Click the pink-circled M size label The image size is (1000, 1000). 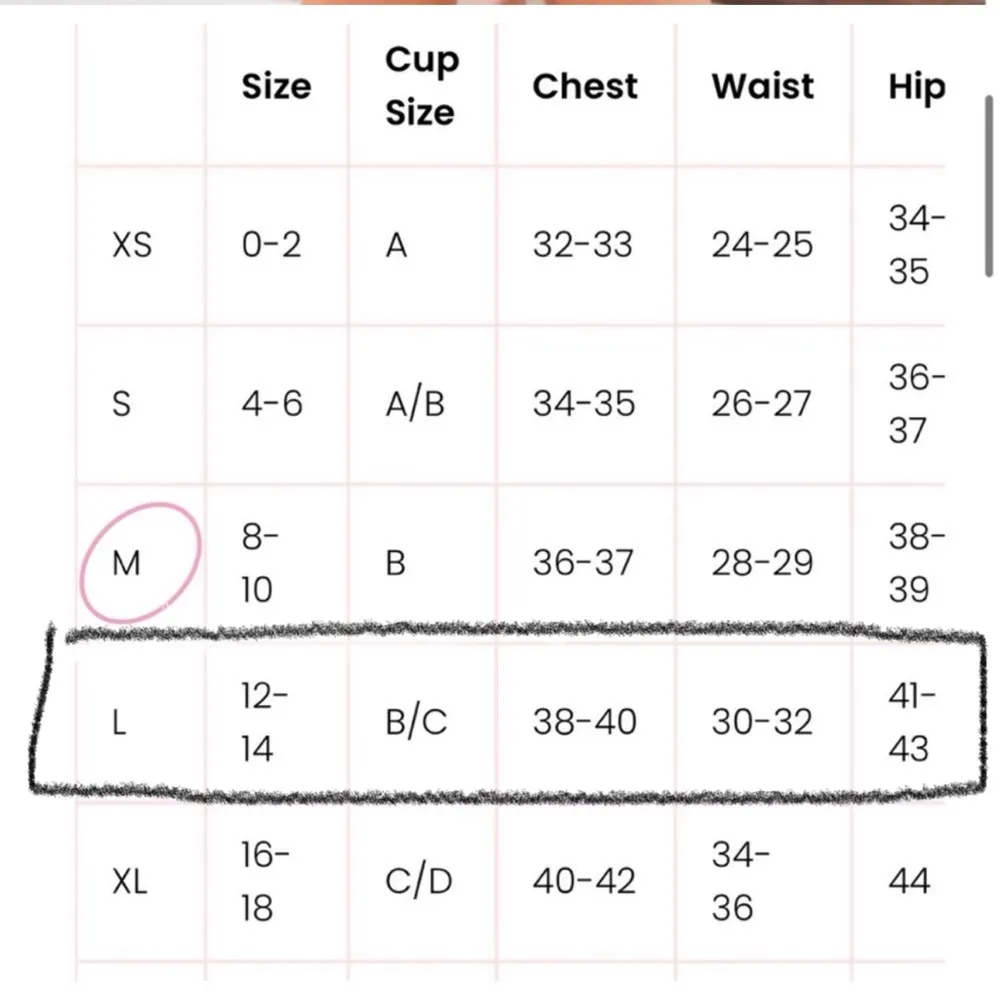pyautogui.click(x=127, y=565)
